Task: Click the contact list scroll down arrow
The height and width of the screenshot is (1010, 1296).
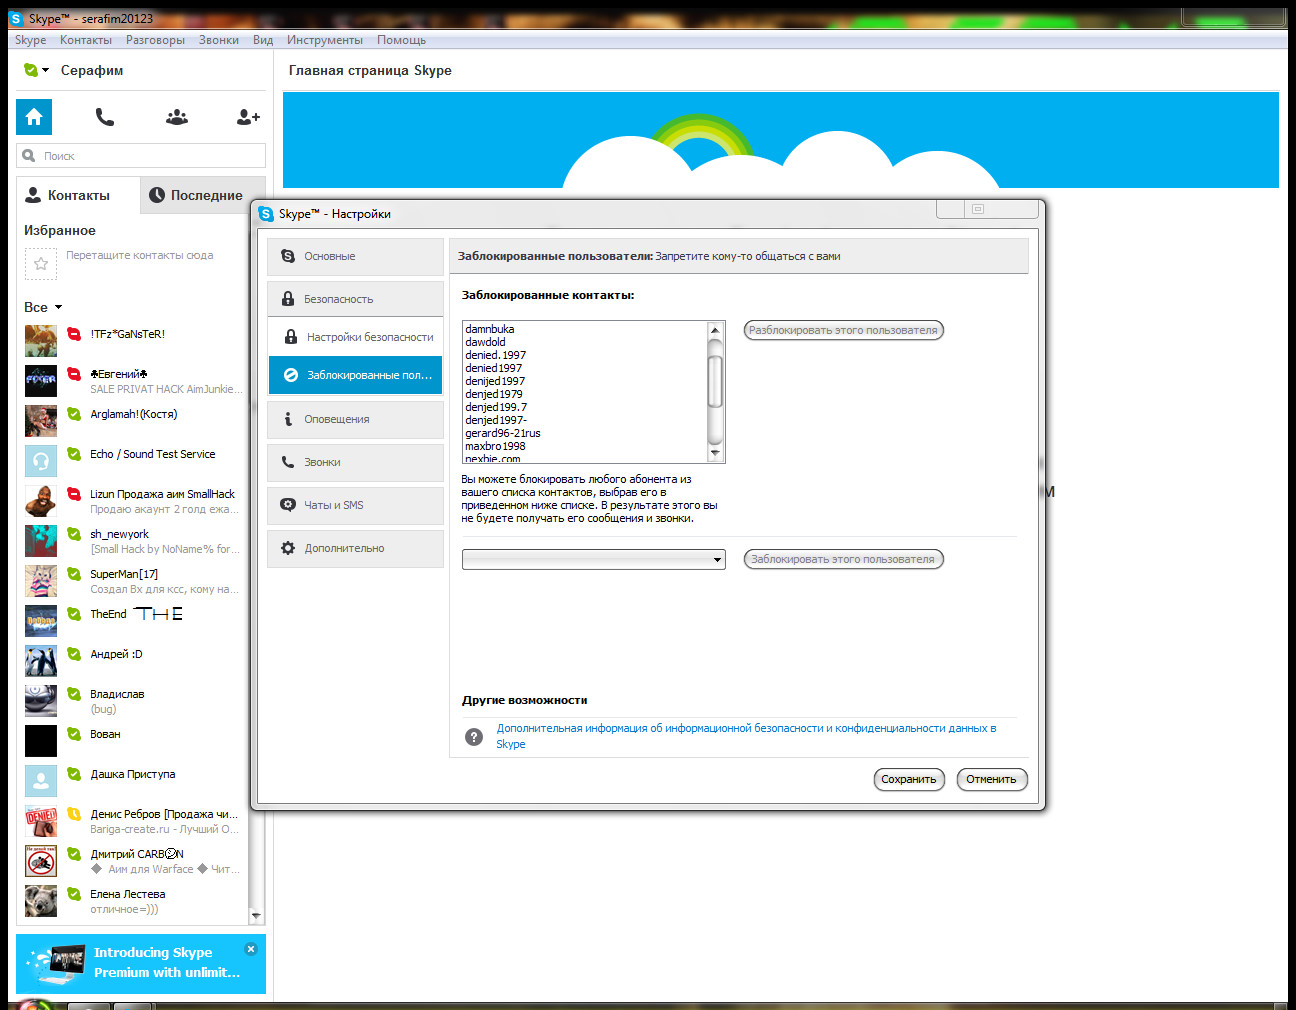Action: (x=256, y=915)
